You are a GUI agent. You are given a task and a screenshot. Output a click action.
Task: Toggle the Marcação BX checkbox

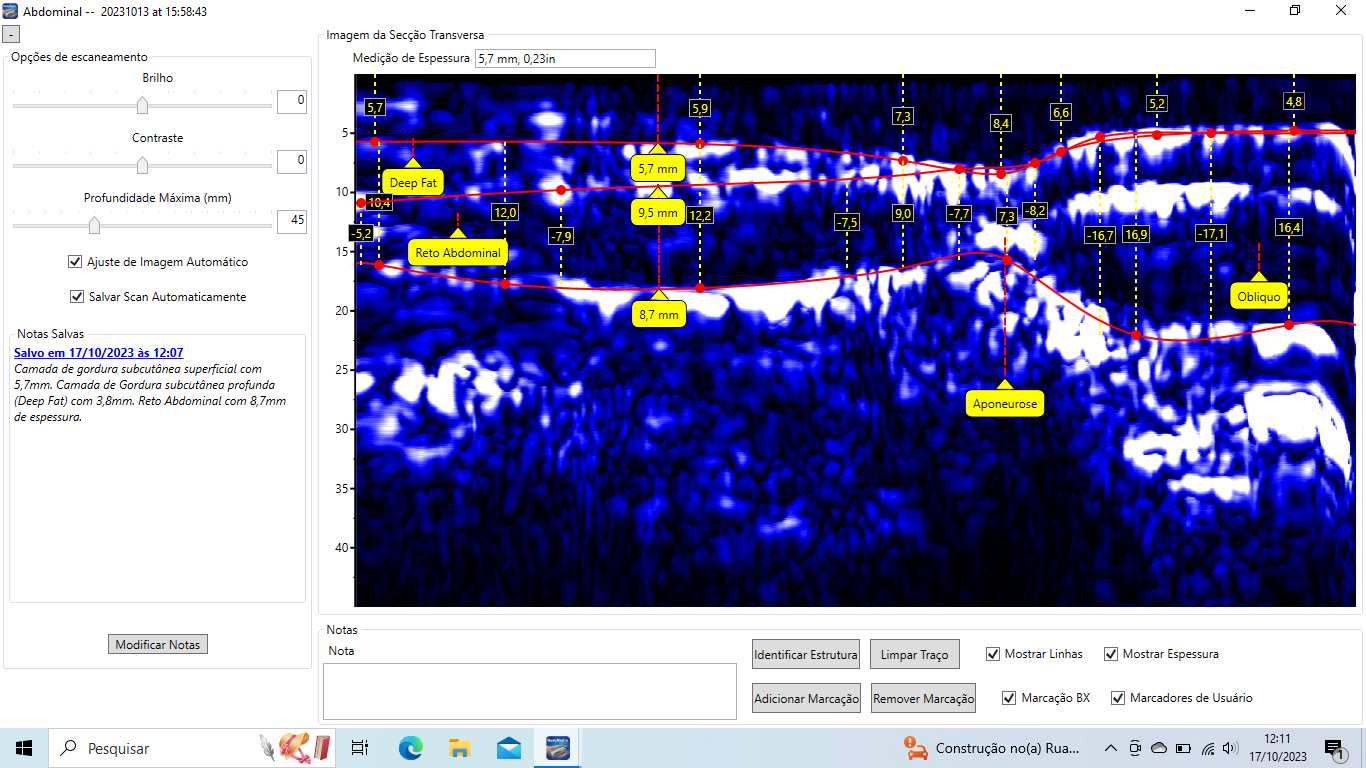1009,698
